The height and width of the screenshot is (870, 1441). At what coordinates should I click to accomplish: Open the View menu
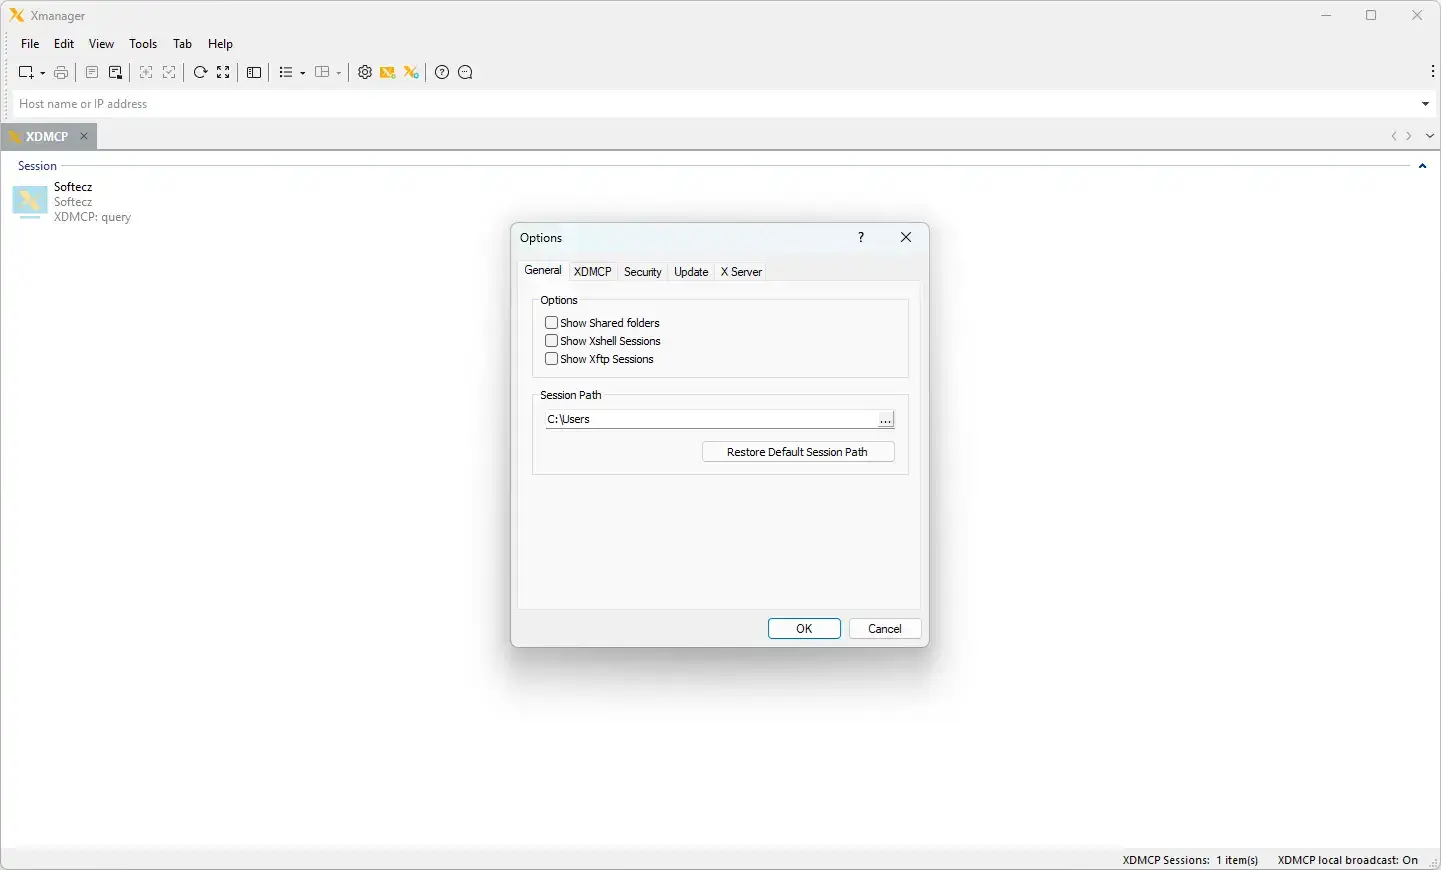click(101, 44)
